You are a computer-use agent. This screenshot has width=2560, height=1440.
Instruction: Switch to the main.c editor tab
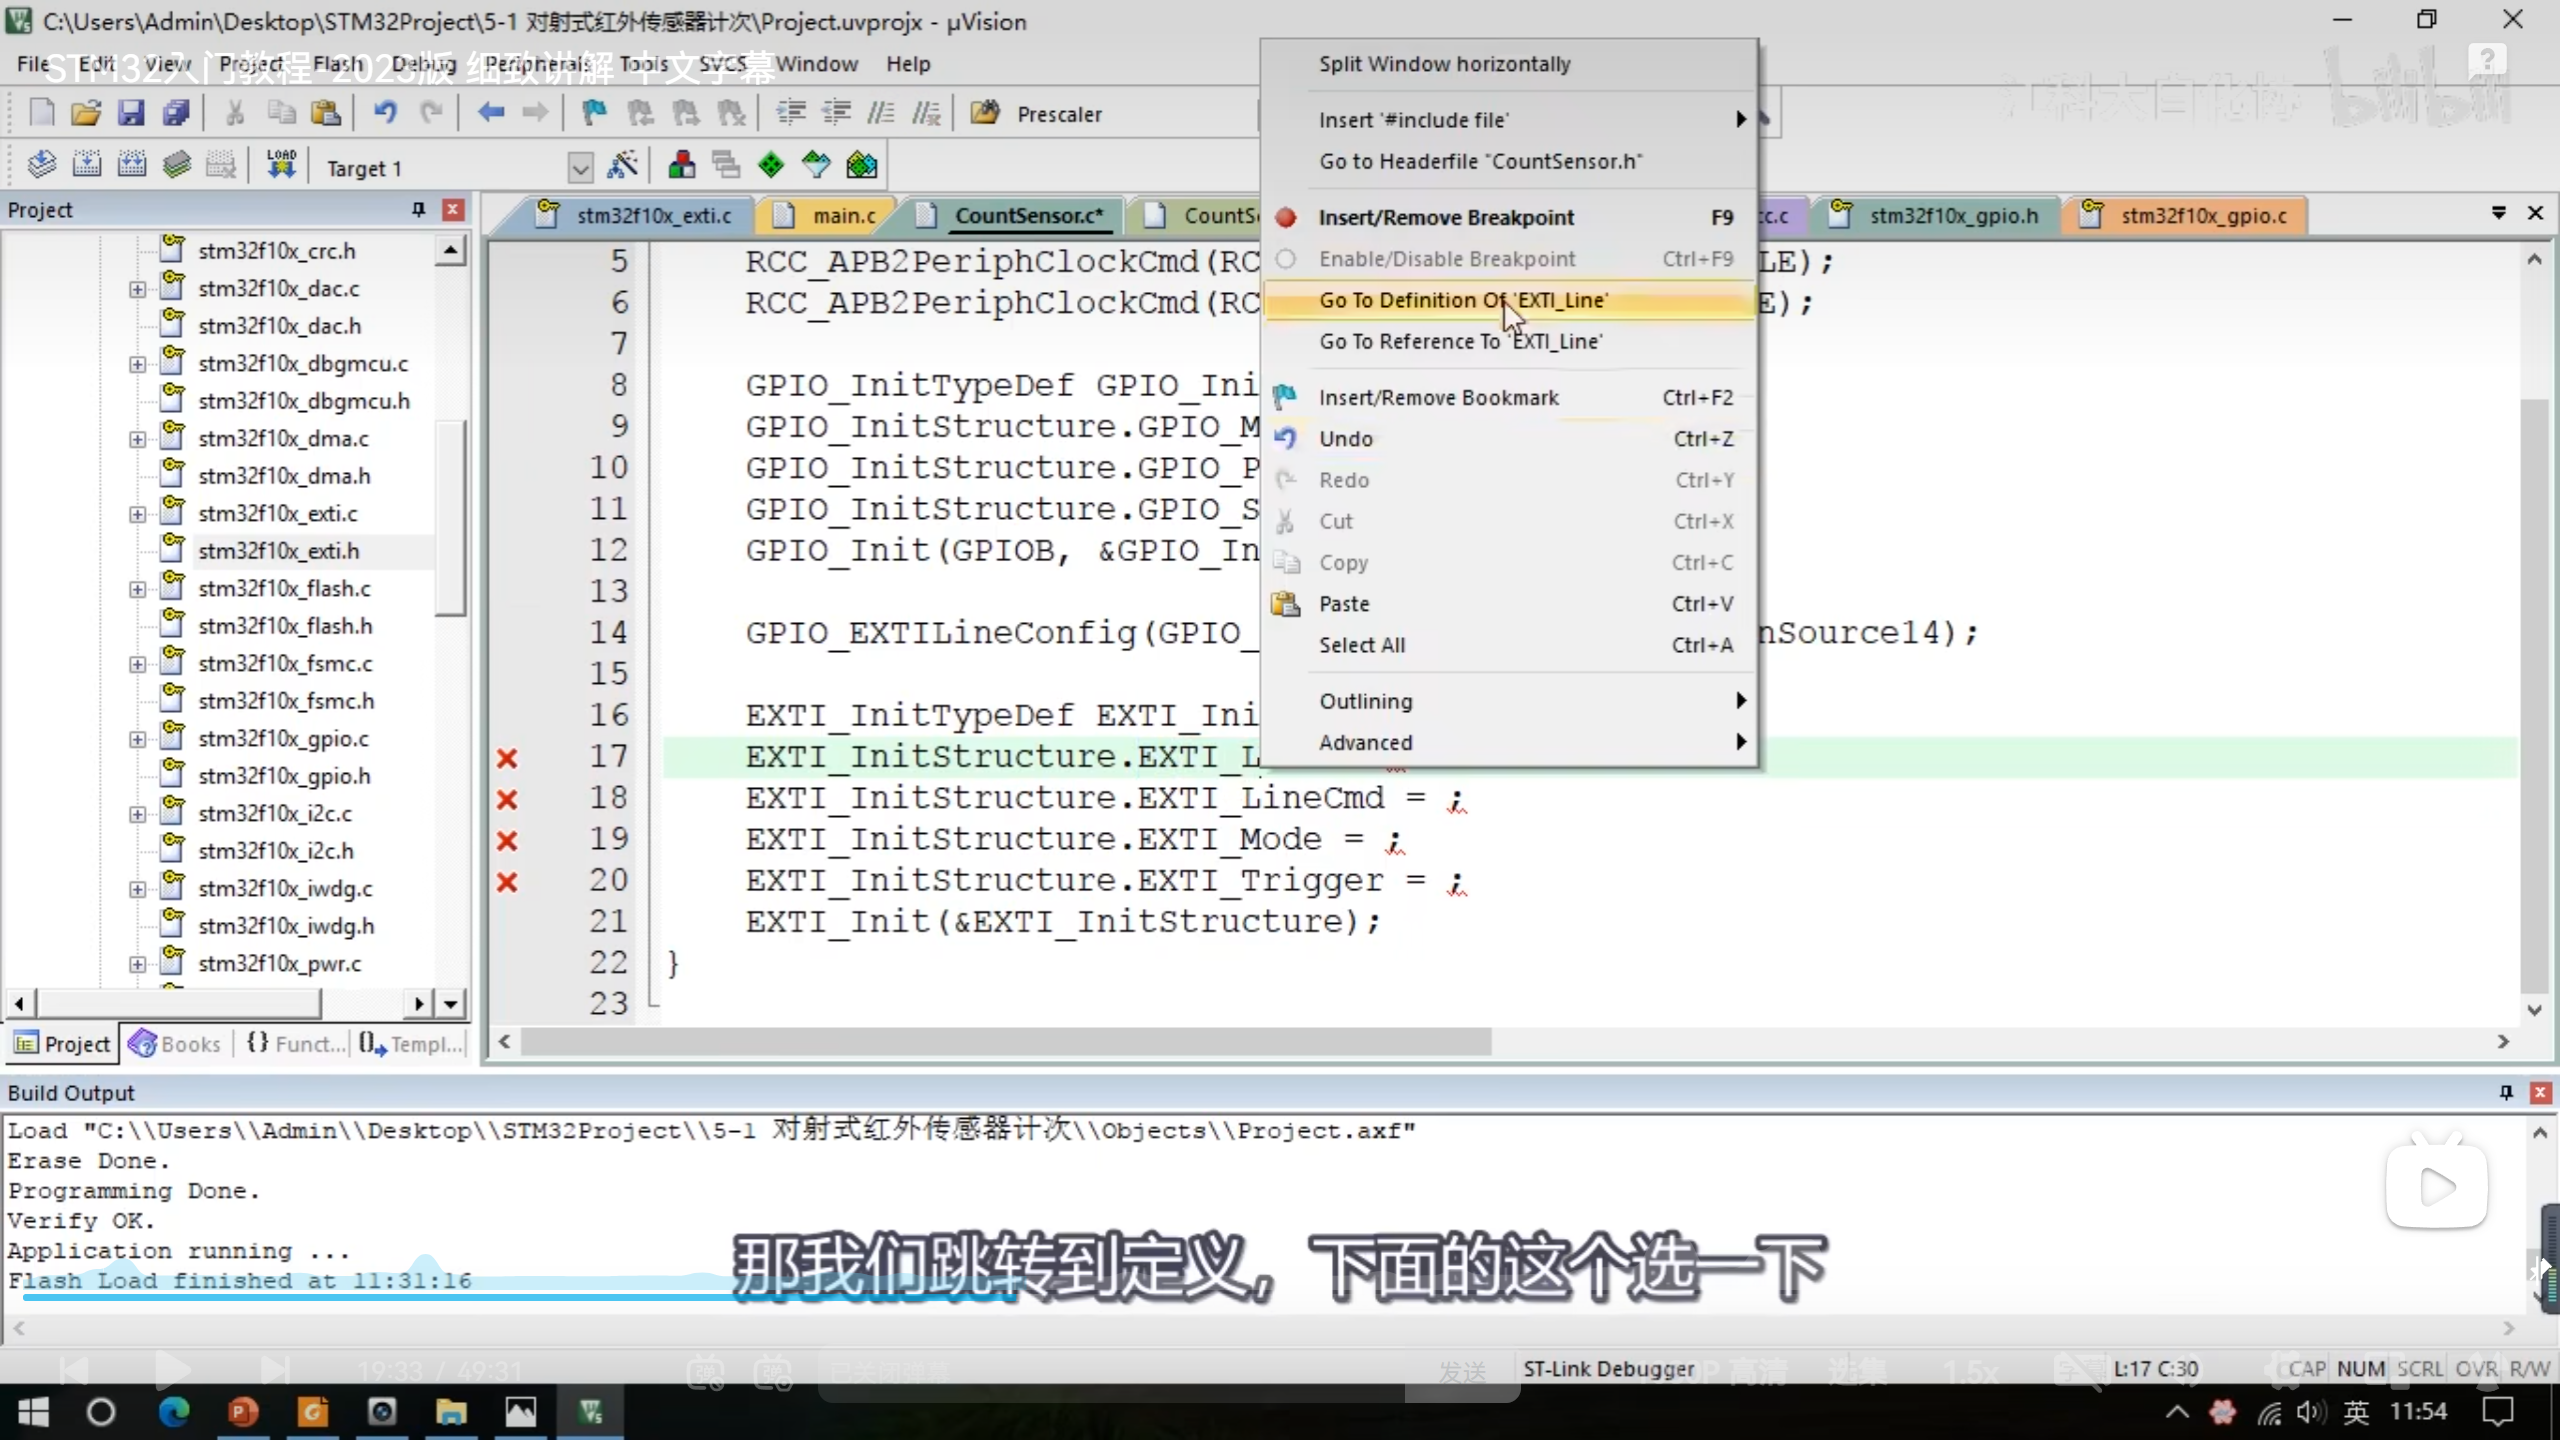[843, 215]
